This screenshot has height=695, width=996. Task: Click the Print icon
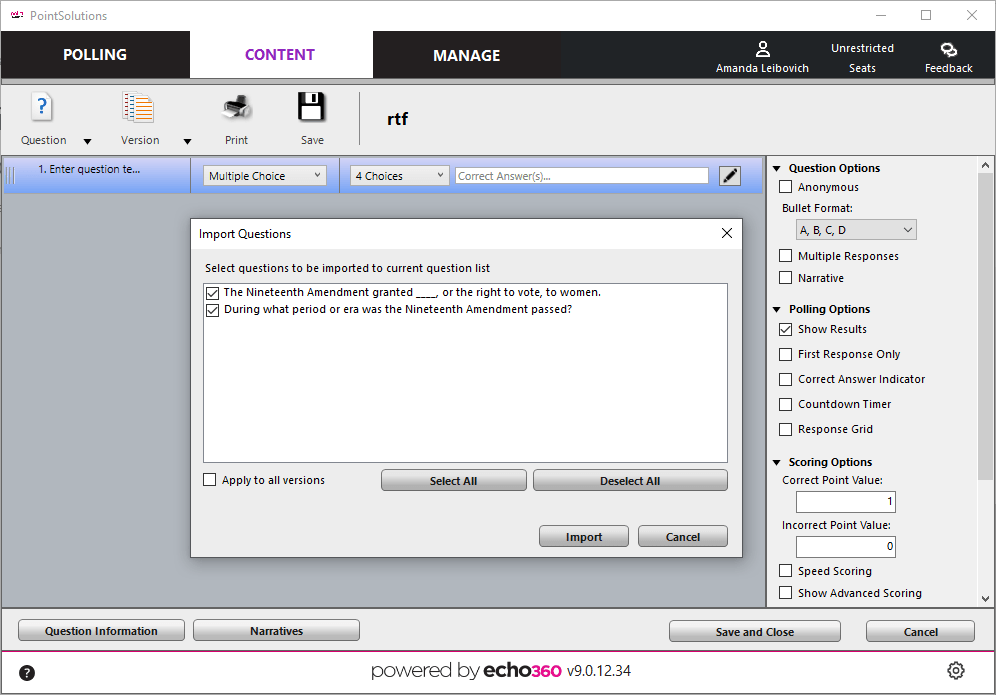pyautogui.click(x=236, y=107)
